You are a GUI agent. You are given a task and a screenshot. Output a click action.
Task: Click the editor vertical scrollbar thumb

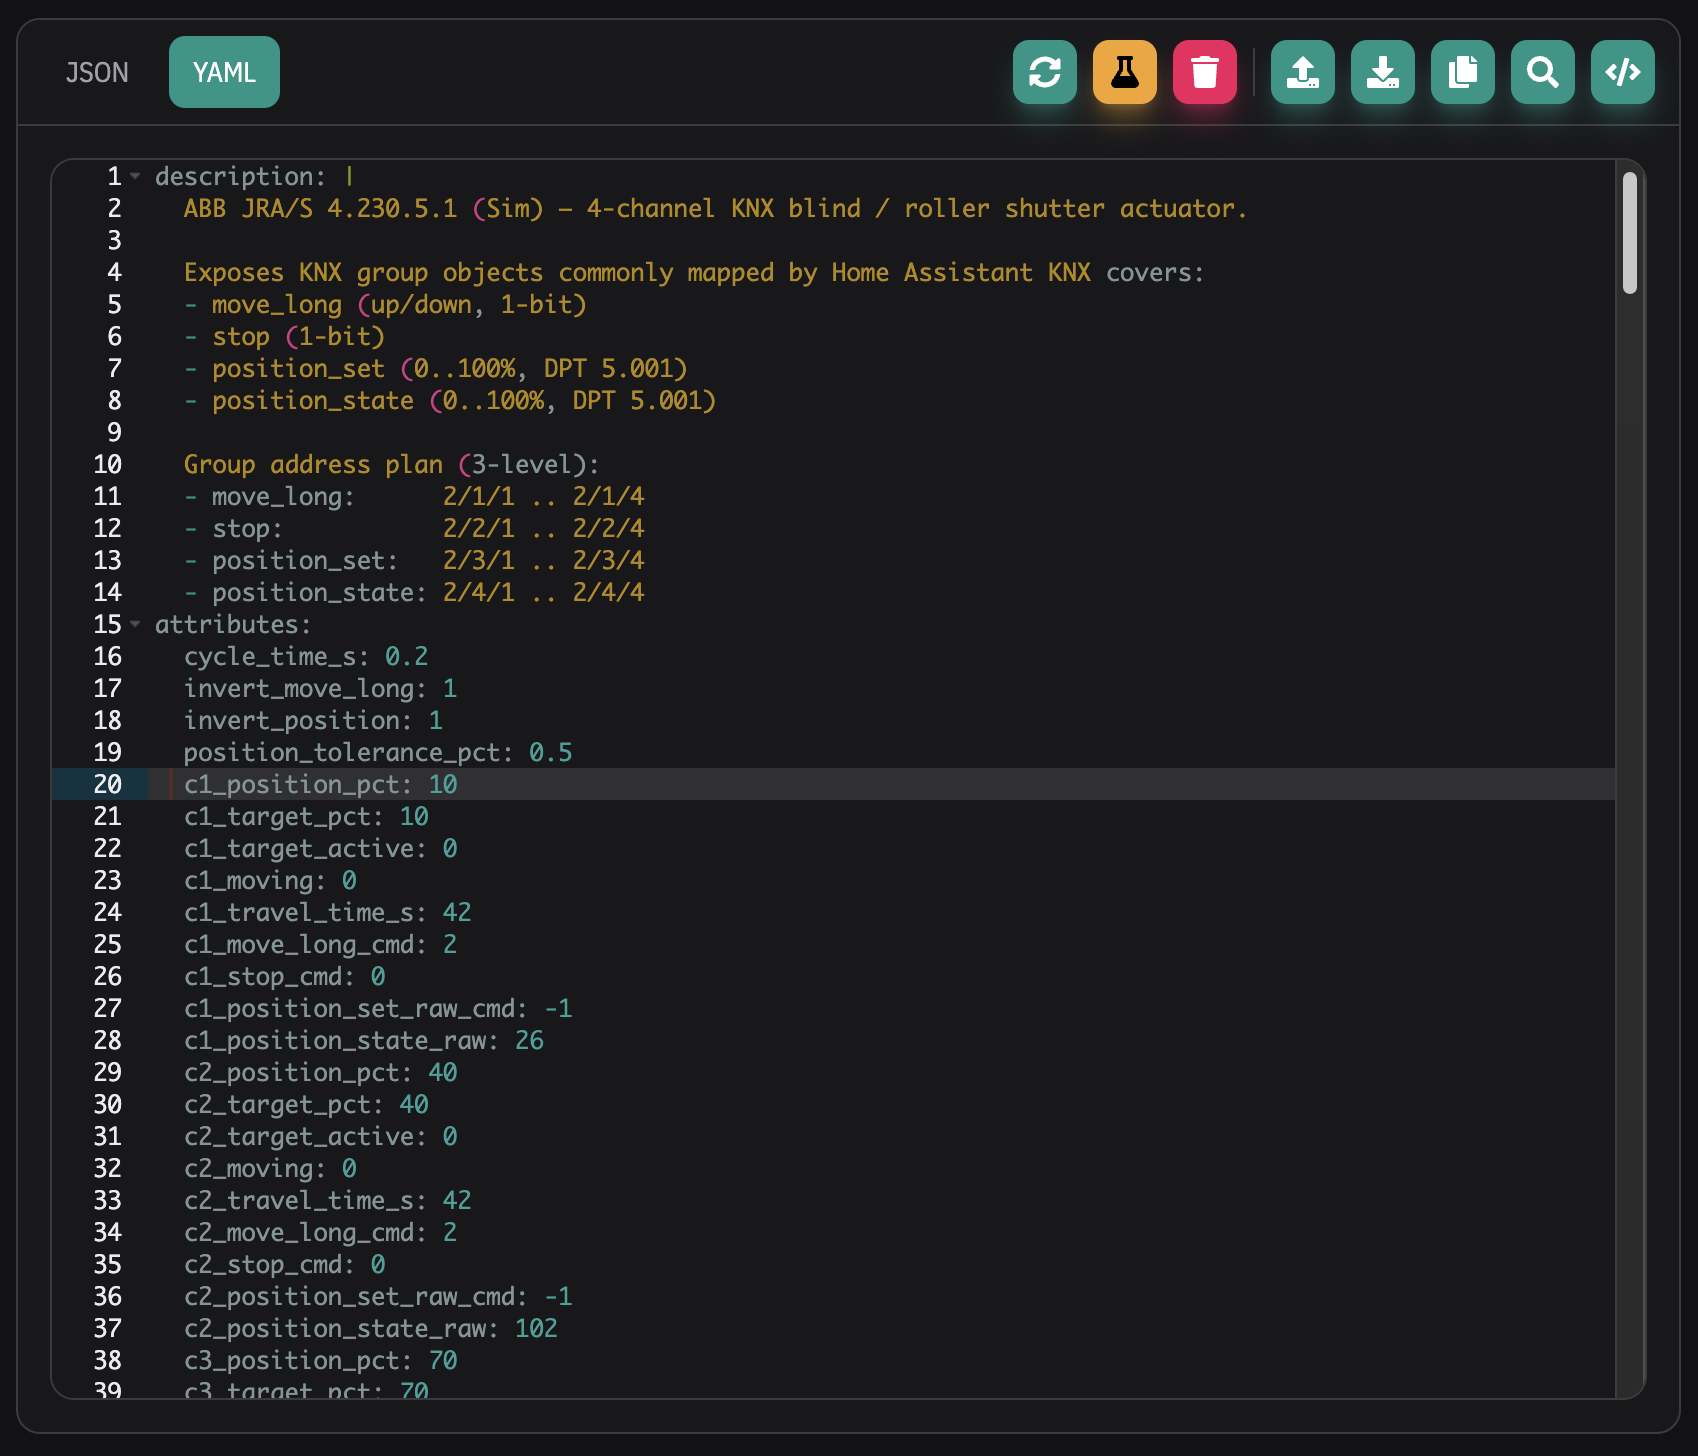pyautogui.click(x=1629, y=232)
